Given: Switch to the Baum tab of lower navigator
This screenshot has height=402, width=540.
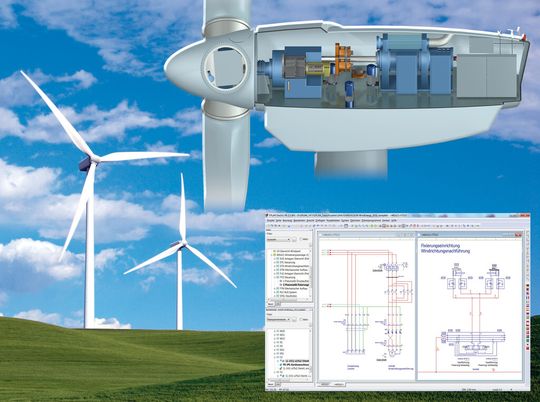Looking at the screenshot, I should [270, 384].
